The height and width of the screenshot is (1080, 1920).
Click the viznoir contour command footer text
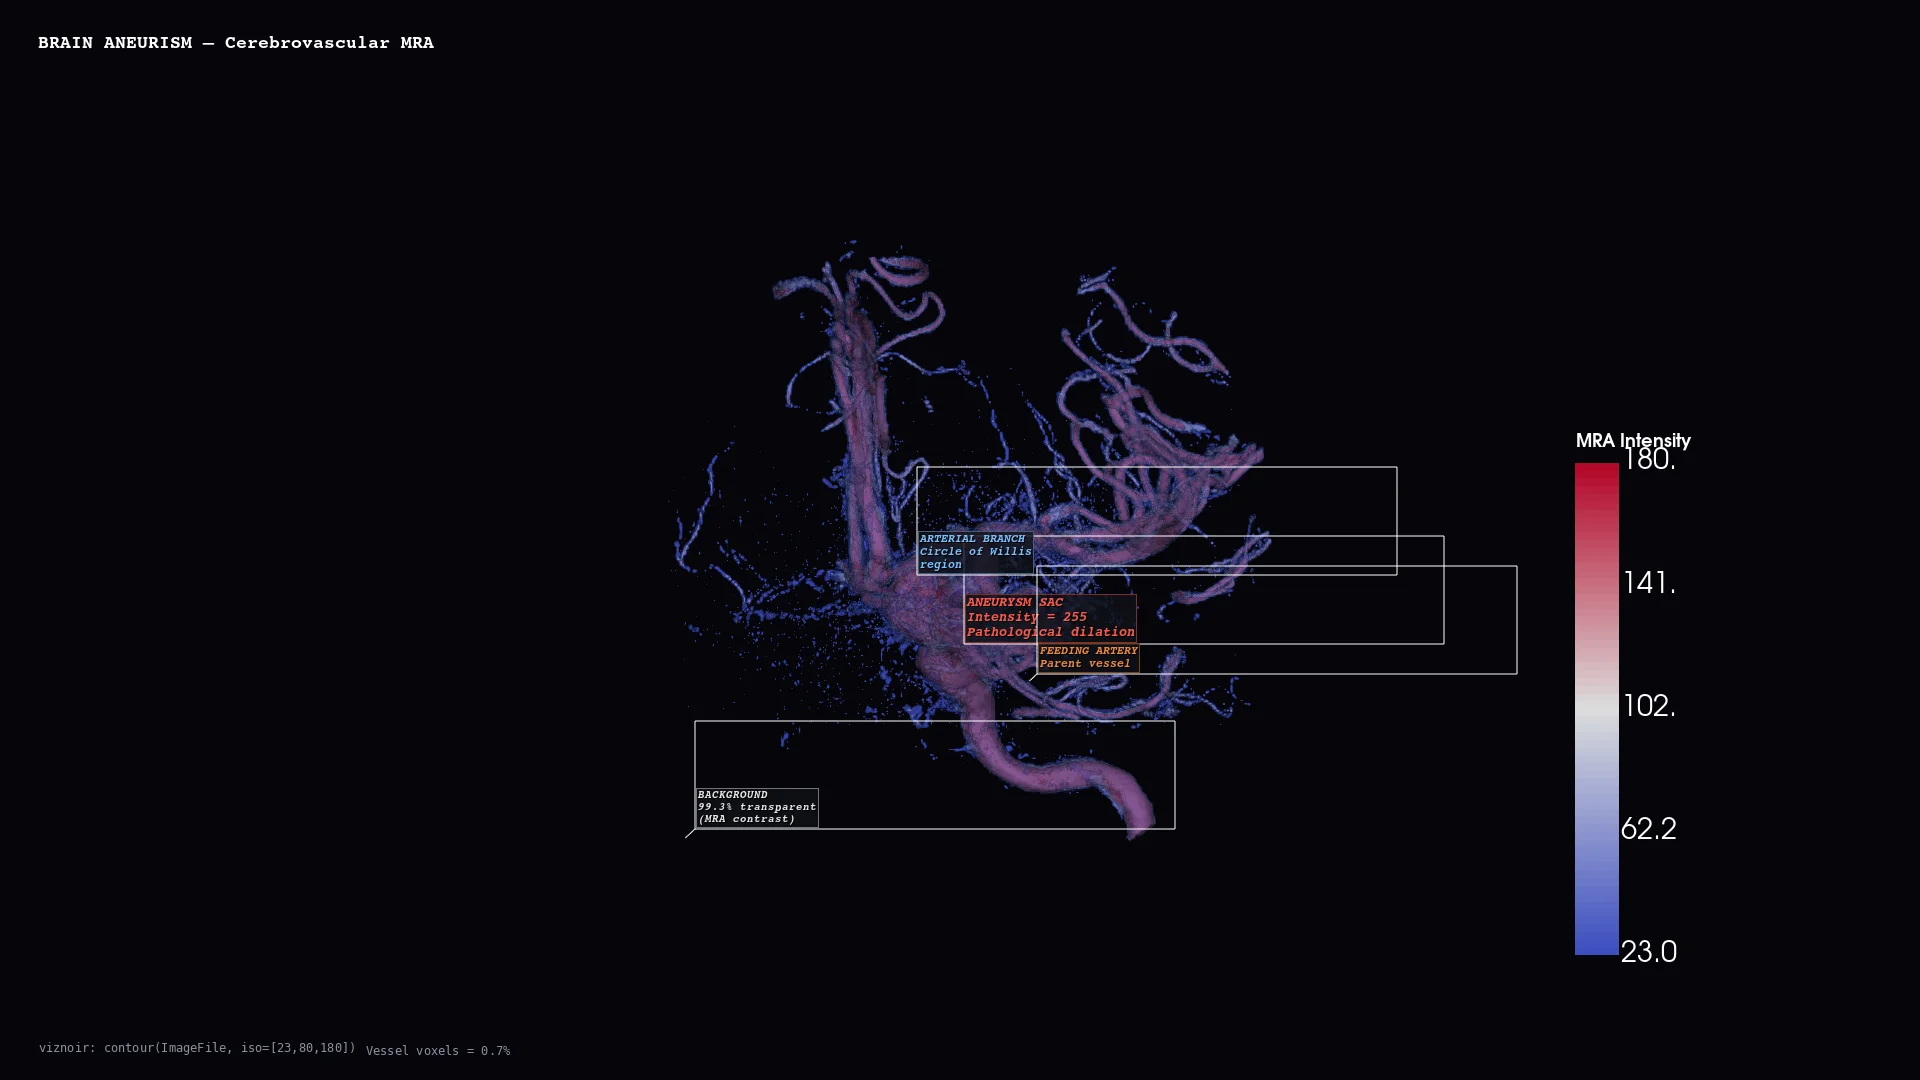197,1048
